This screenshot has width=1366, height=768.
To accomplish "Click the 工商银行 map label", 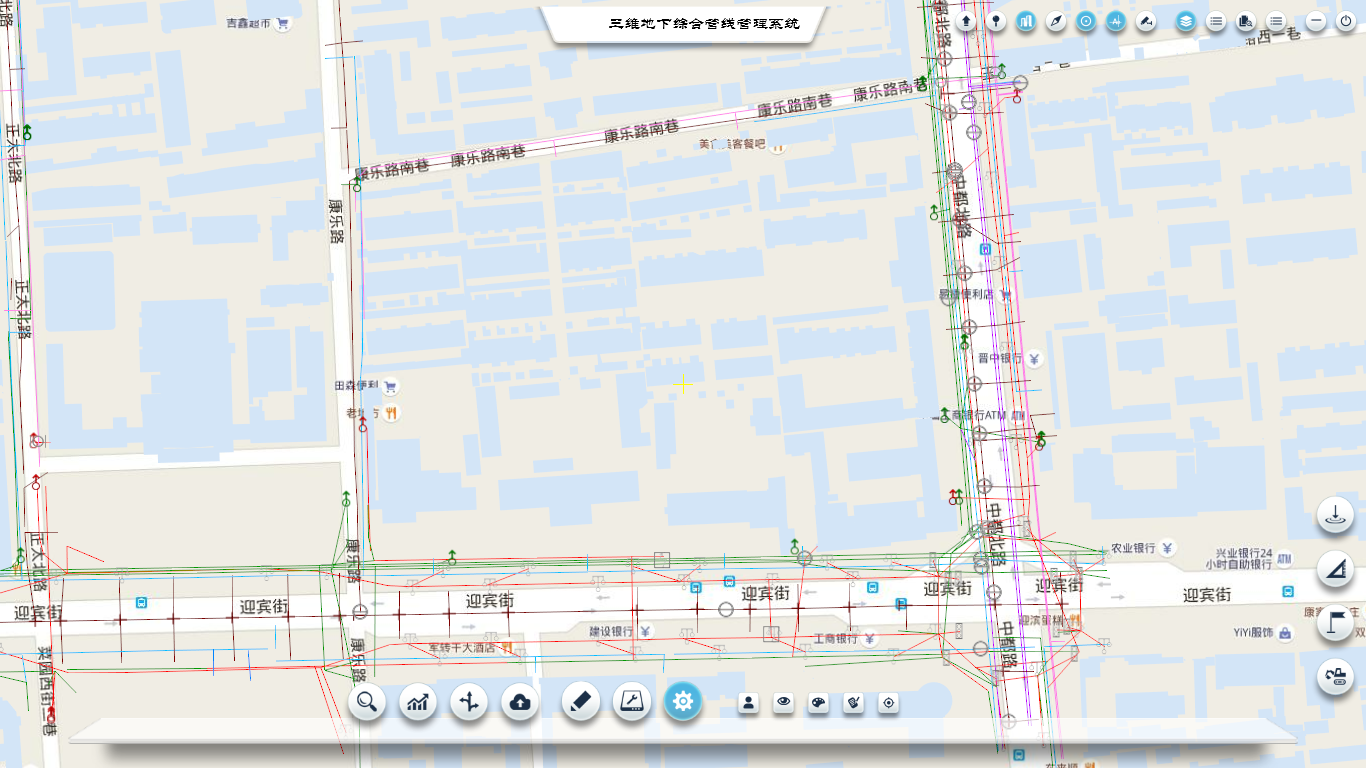I will [x=836, y=639].
